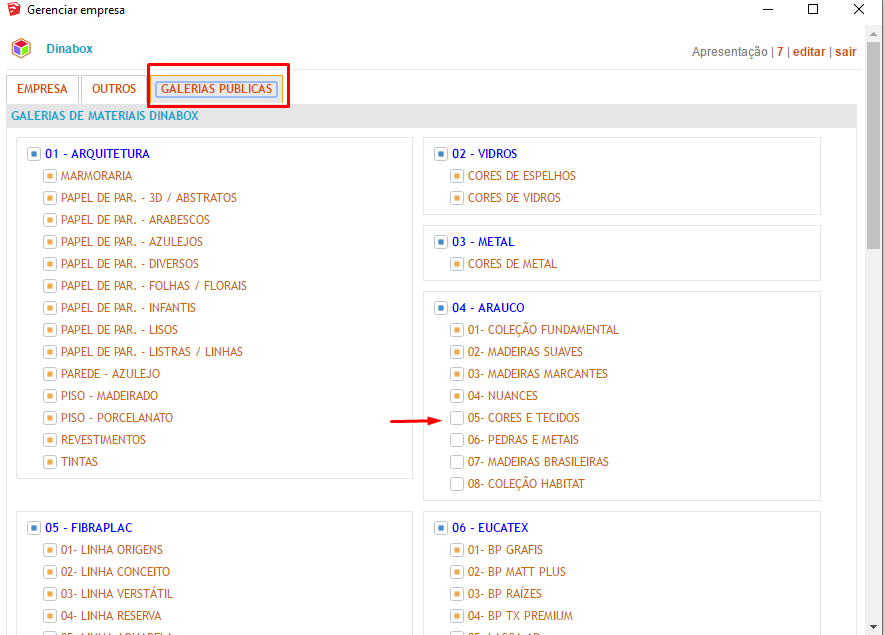
Task: Click the vertical scrollbar thumb
Action: (x=874, y=145)
